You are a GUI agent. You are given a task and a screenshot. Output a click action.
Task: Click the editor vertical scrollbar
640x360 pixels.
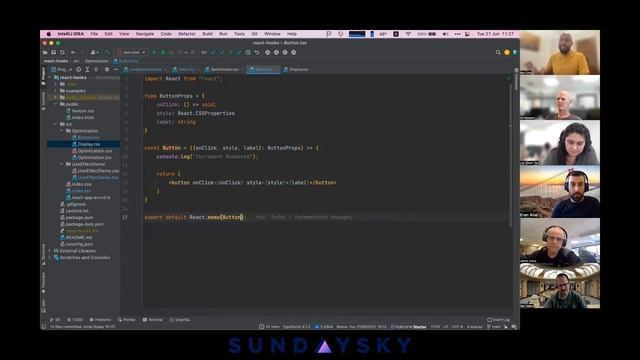coord(510,155)
